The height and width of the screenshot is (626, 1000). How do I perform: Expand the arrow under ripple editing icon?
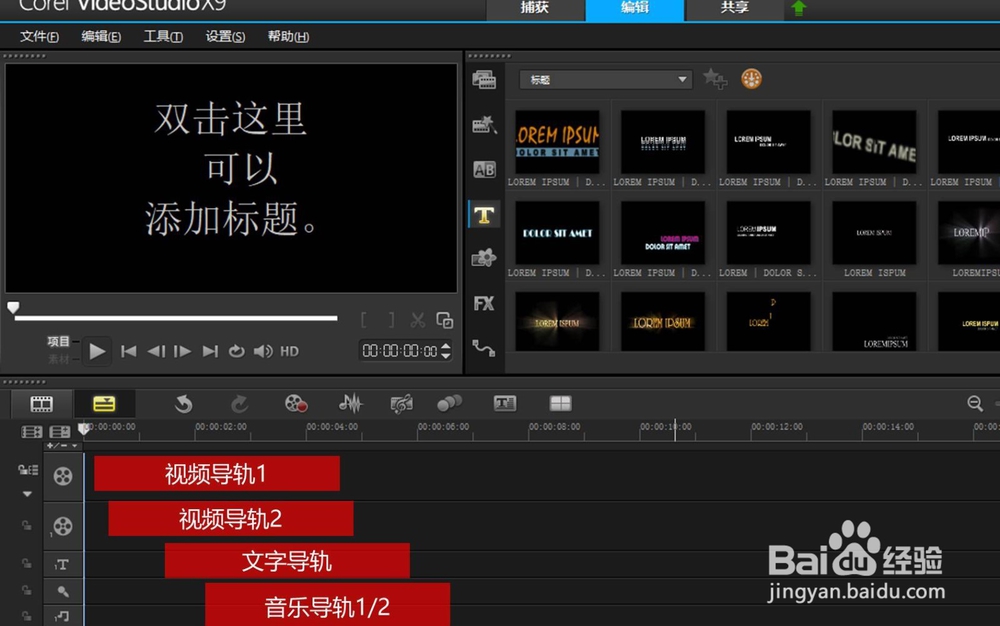click(27, 494)
